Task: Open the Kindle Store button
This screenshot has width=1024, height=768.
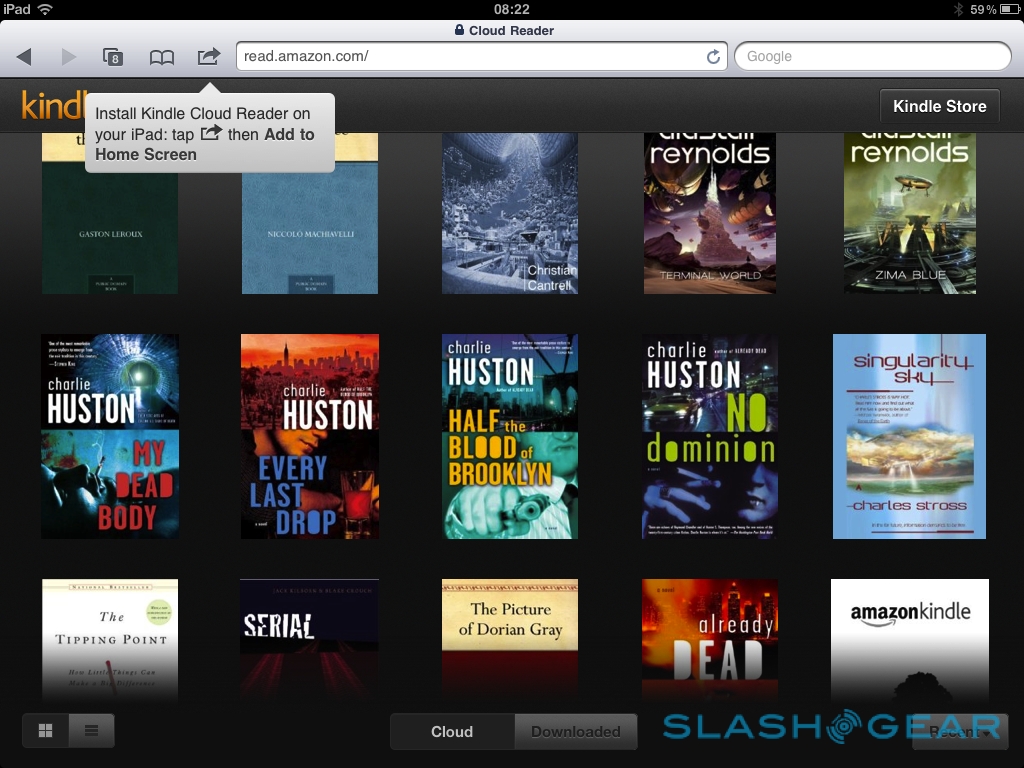Action: pyautogui.click(x=939, y=106)
